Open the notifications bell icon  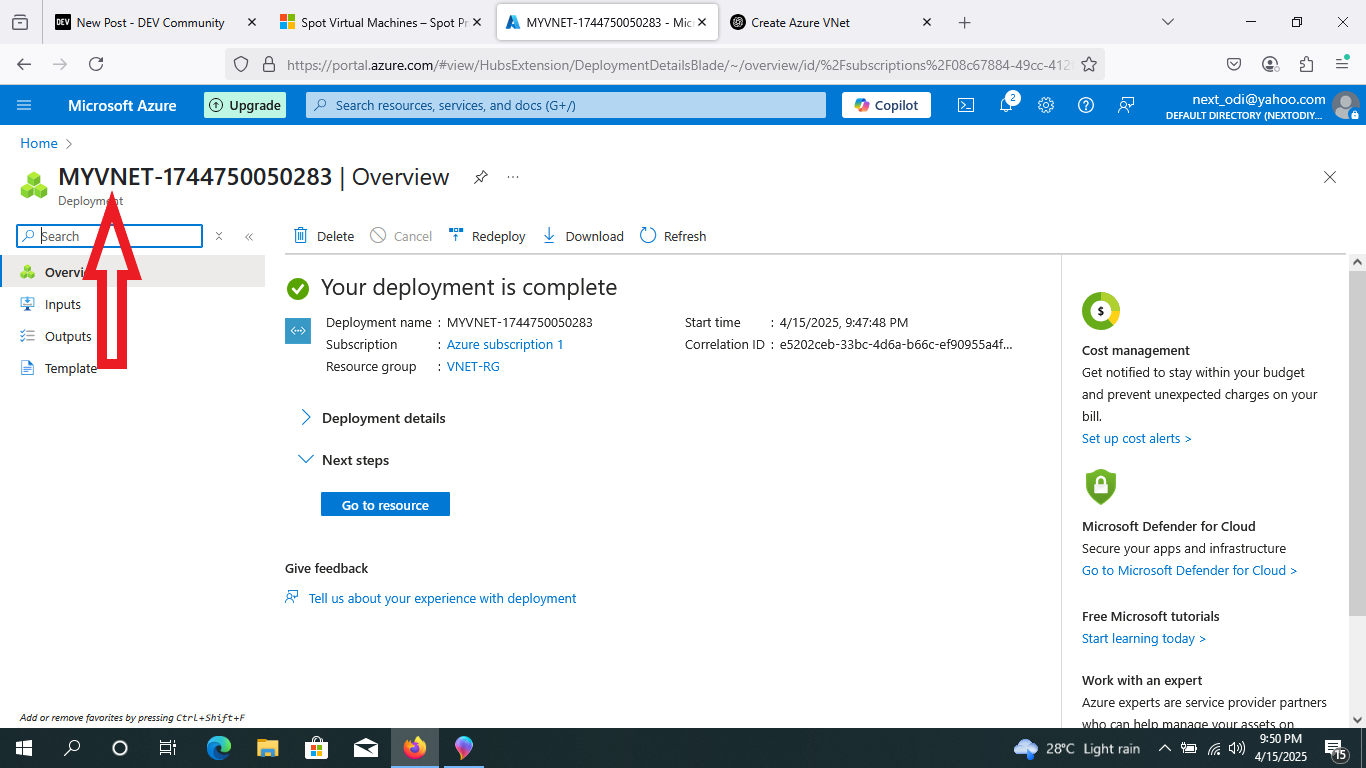[1006, 105]
